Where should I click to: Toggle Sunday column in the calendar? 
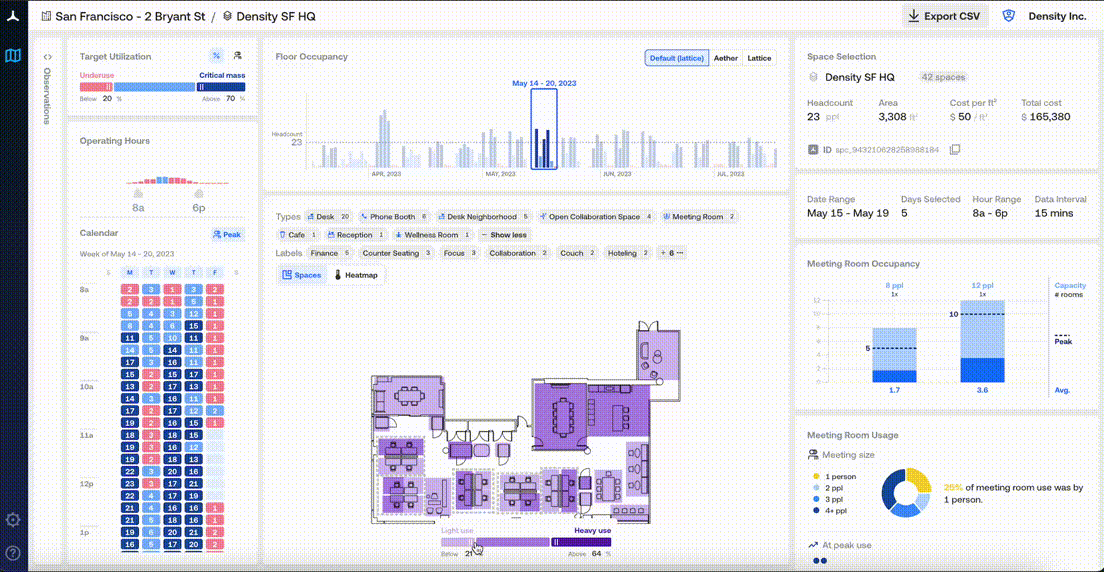tap(108, 273)
